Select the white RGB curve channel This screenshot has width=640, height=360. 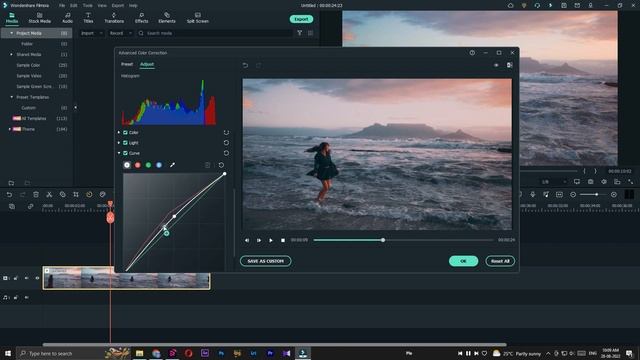pyautogui.click(x=127, y=165)
